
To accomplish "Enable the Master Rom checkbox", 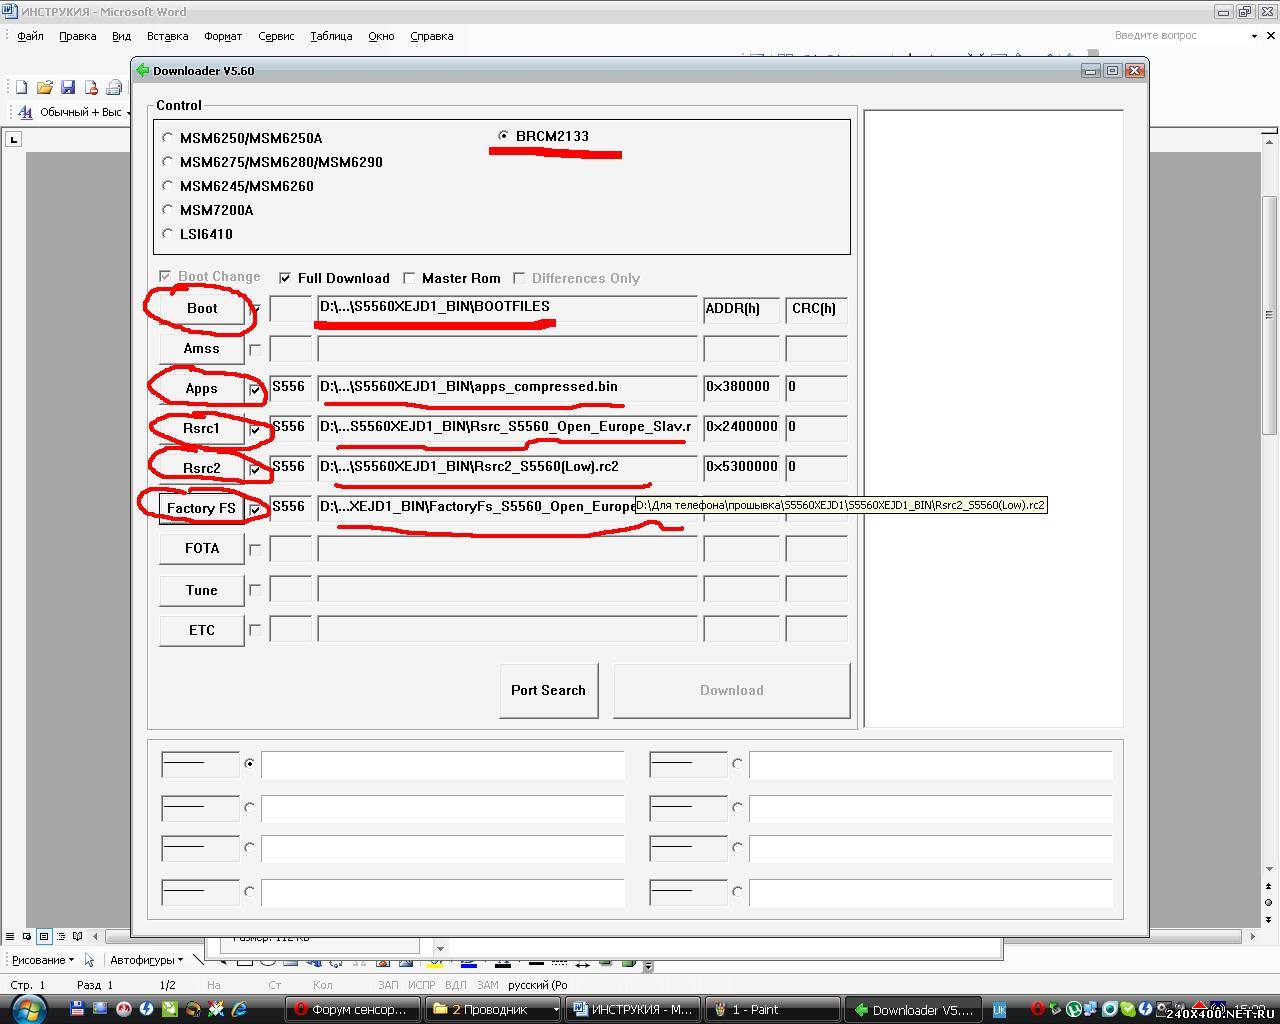I will (x=409, y=278).
